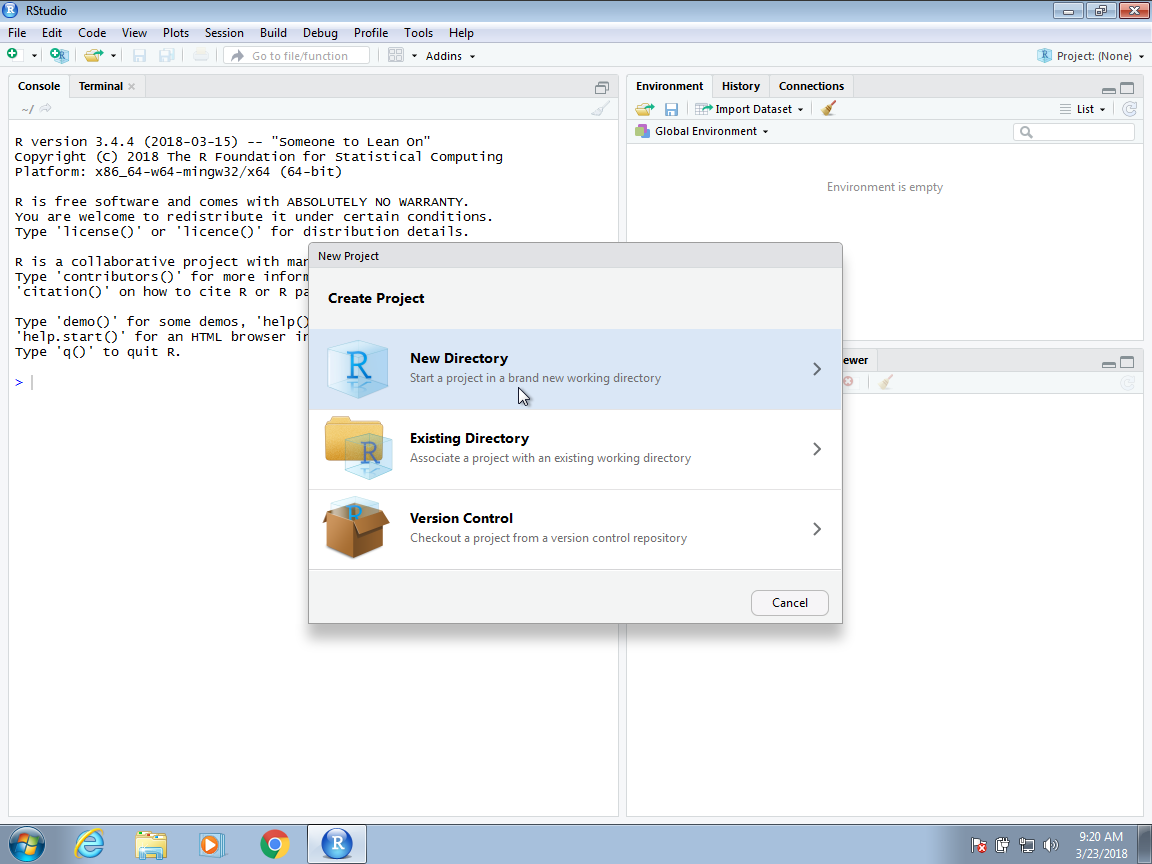Maximize the lower right Viewer pane
The width and height of the screenshot is (1152, 864).
point(1127,362)
